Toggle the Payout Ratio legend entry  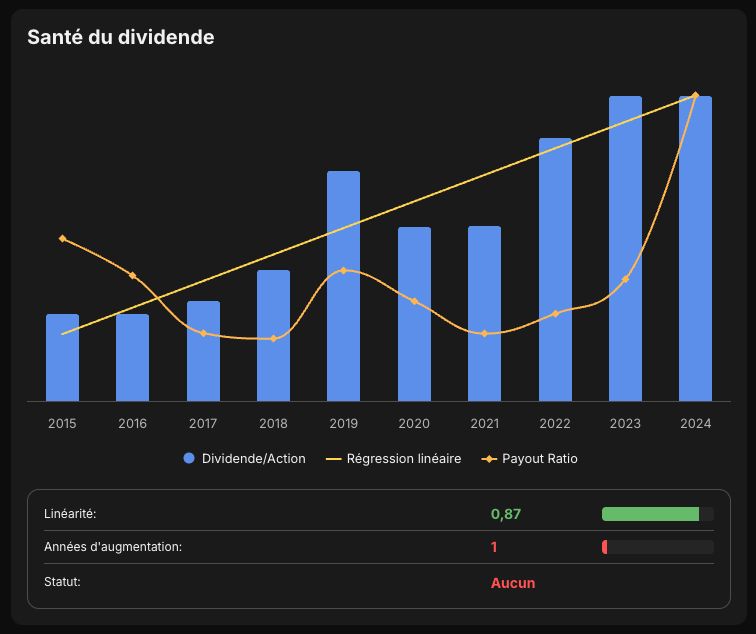tap(529, 459)
